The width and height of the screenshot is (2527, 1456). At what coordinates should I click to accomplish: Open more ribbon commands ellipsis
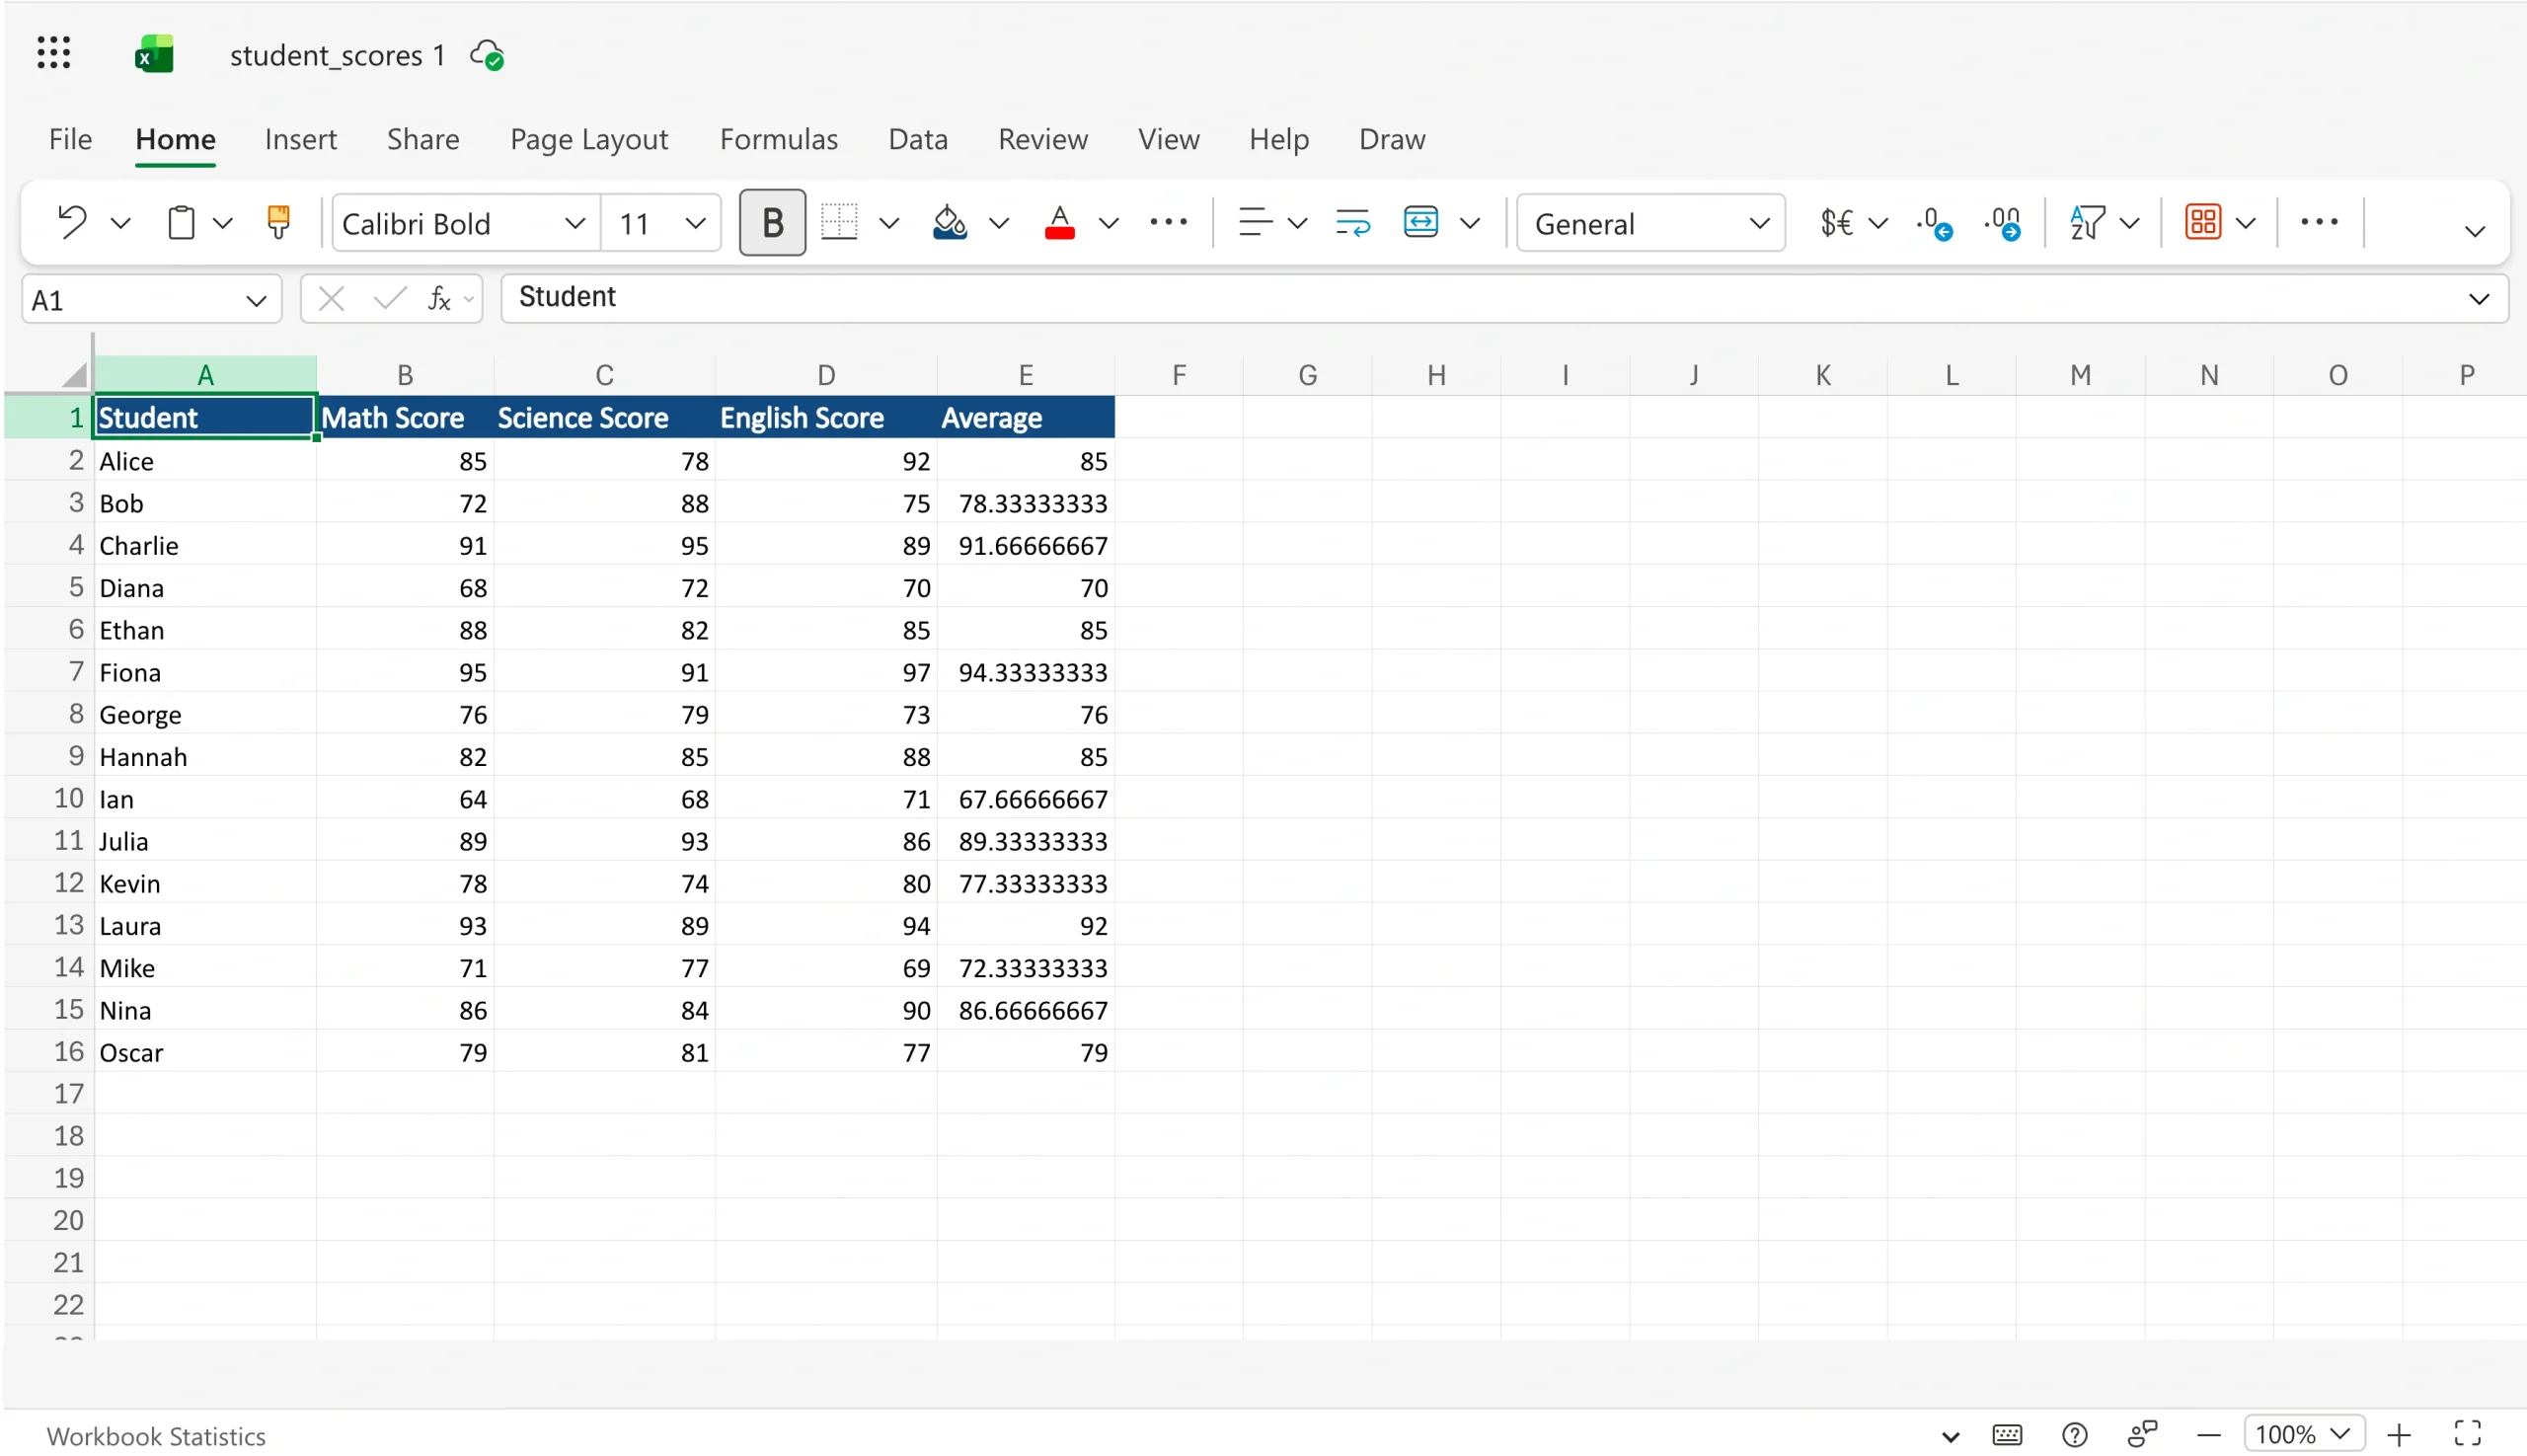pos(2319,222)
